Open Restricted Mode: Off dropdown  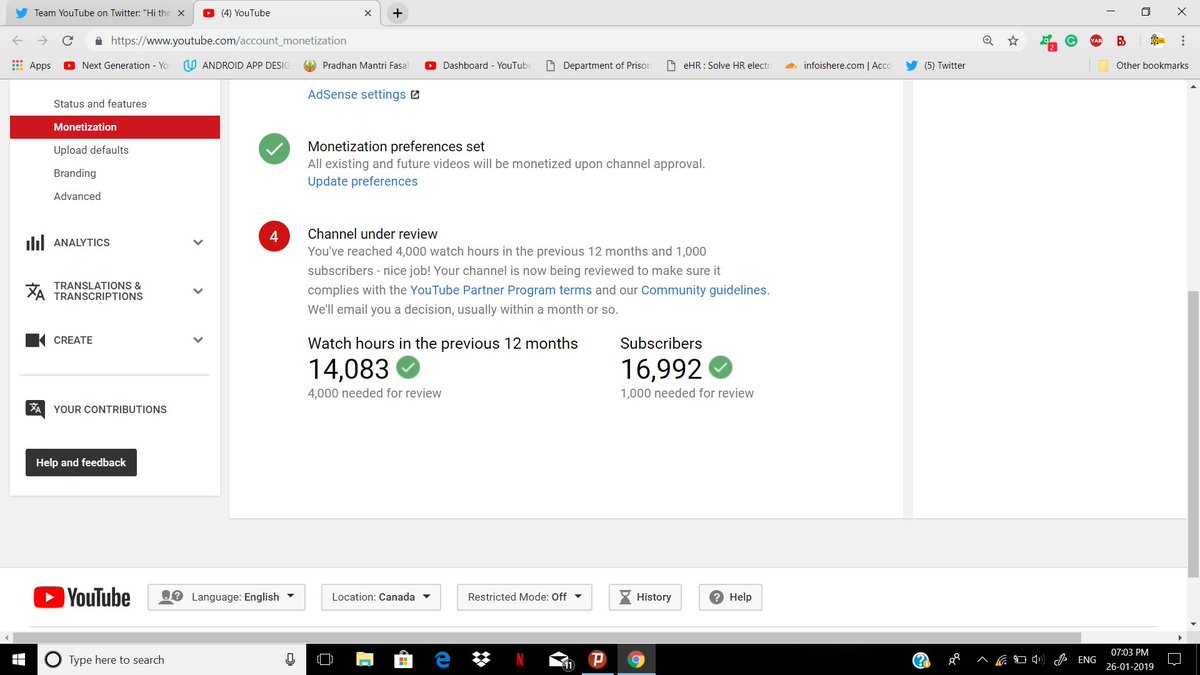[525, 597]
